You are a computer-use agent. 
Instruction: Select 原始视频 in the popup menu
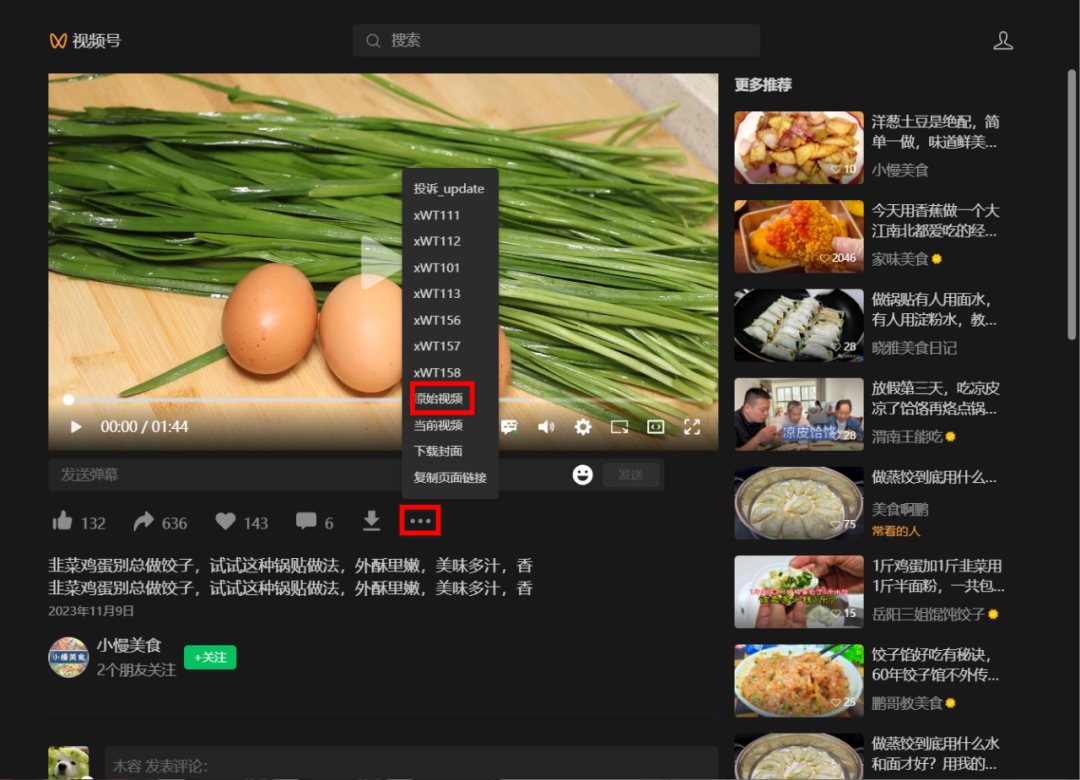tap(439, 398)
